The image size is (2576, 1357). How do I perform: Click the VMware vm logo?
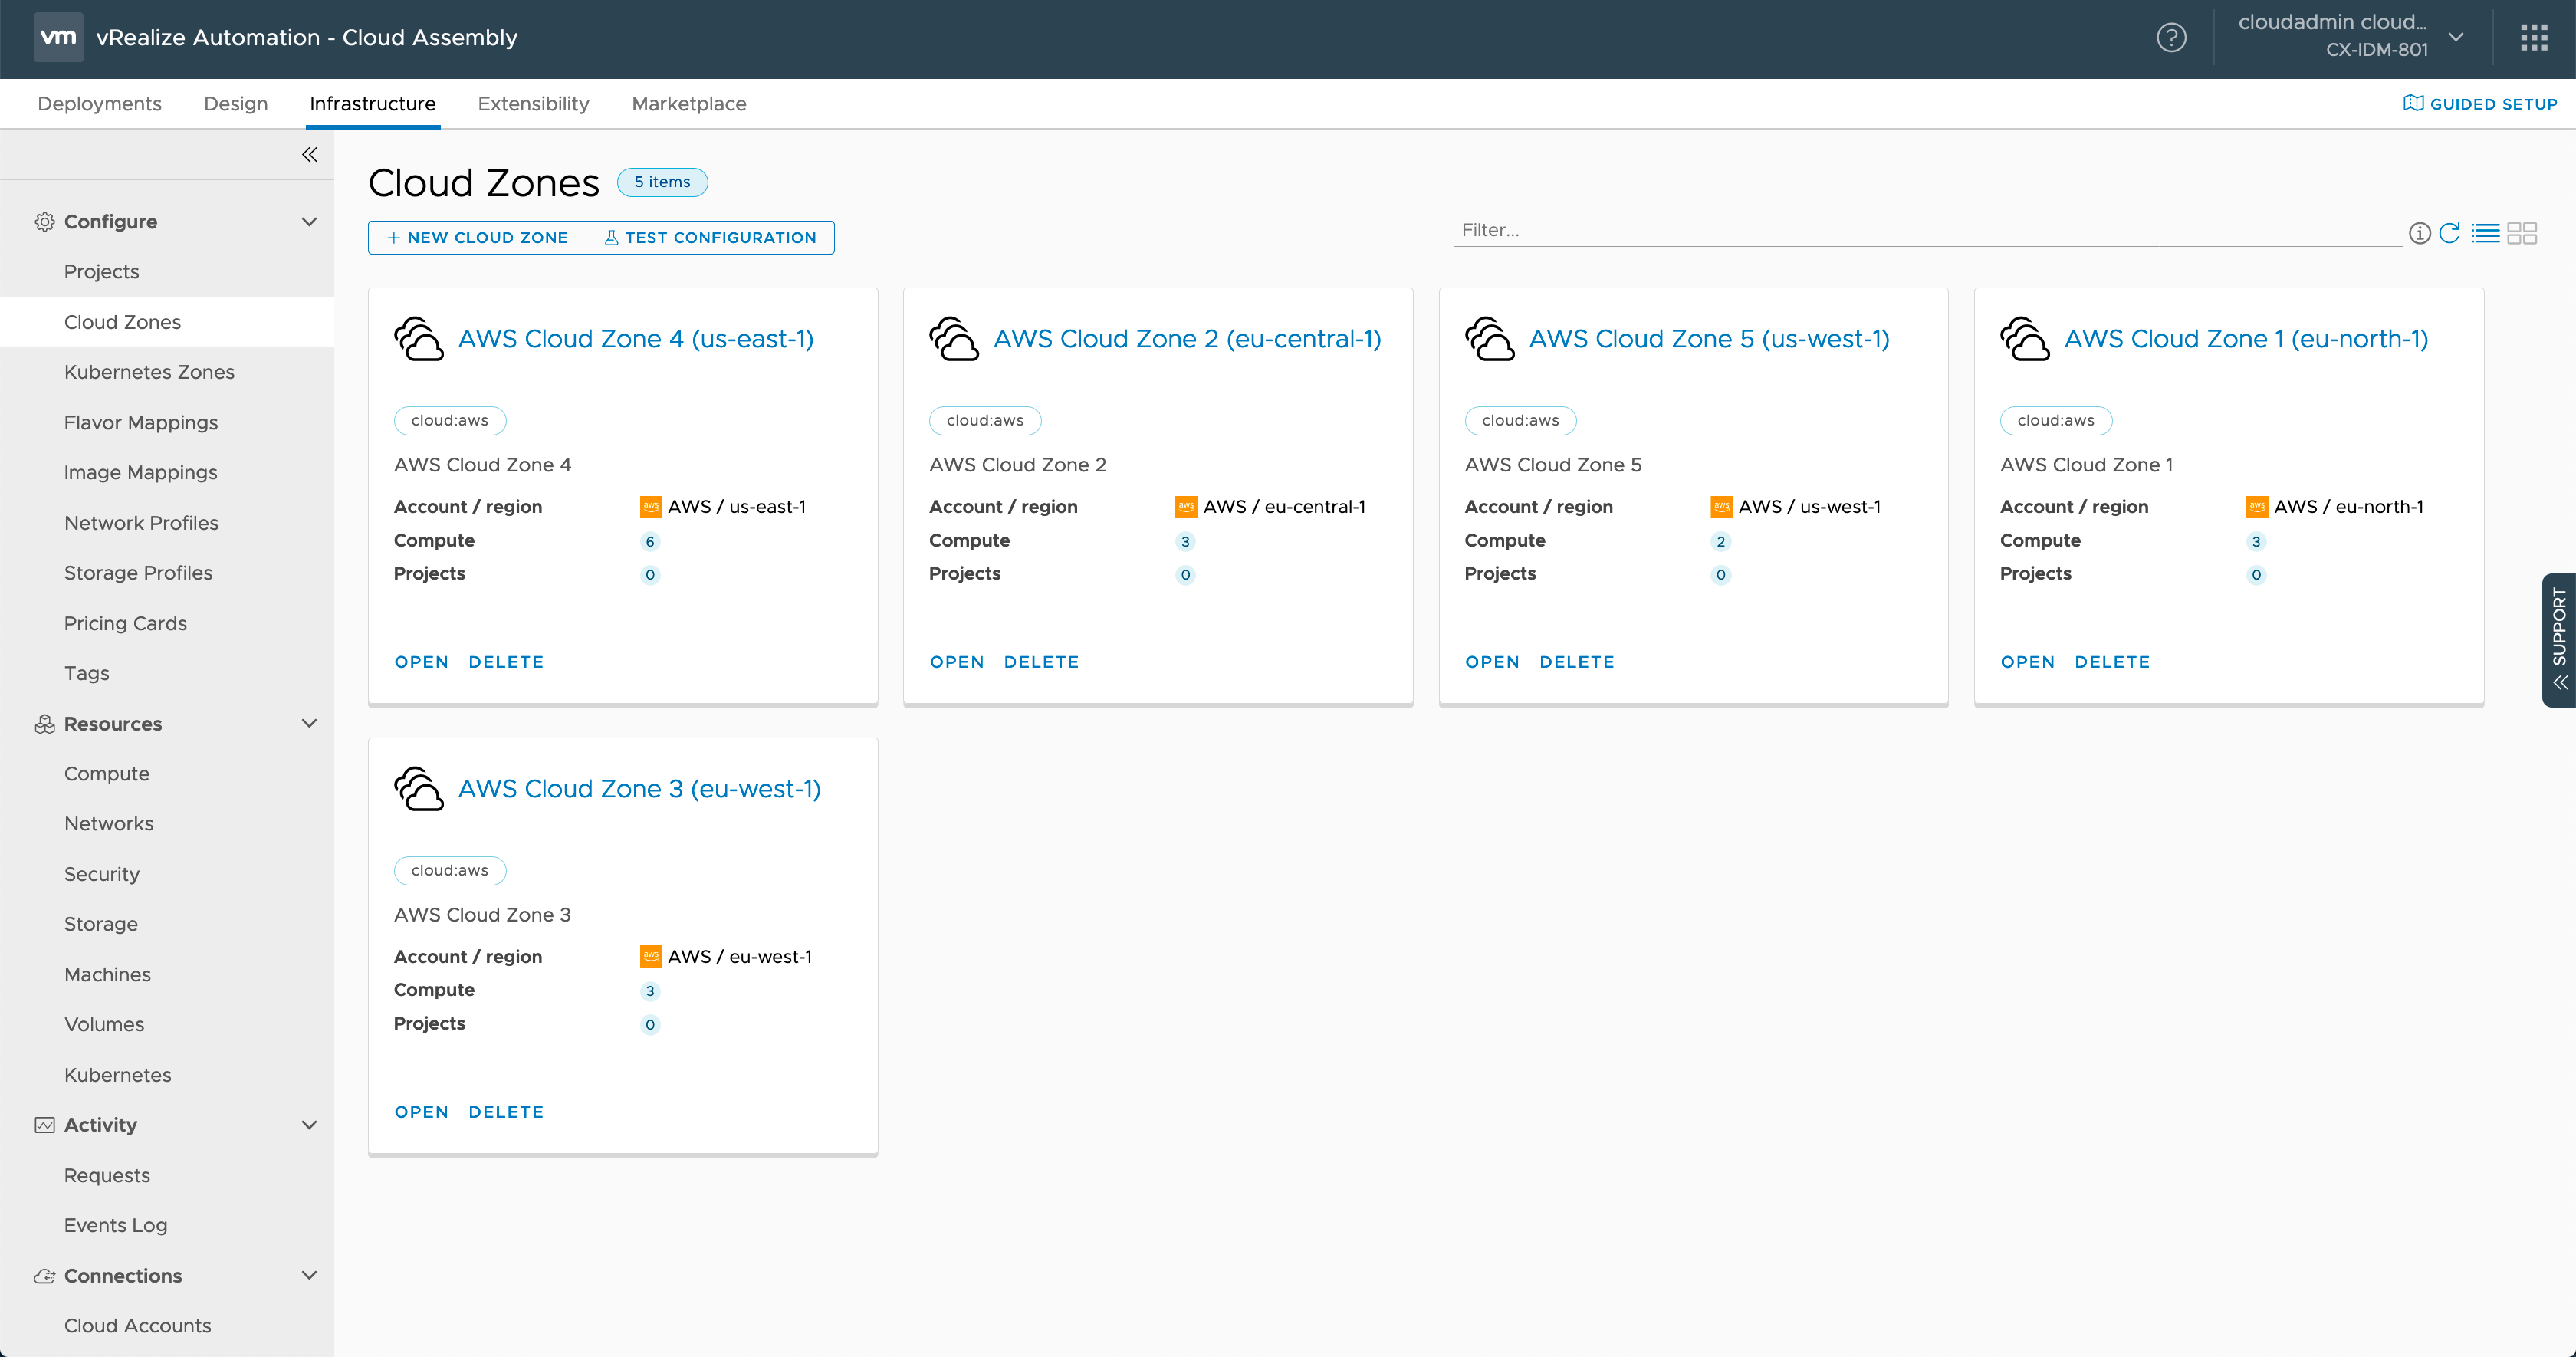click(58, 38)
